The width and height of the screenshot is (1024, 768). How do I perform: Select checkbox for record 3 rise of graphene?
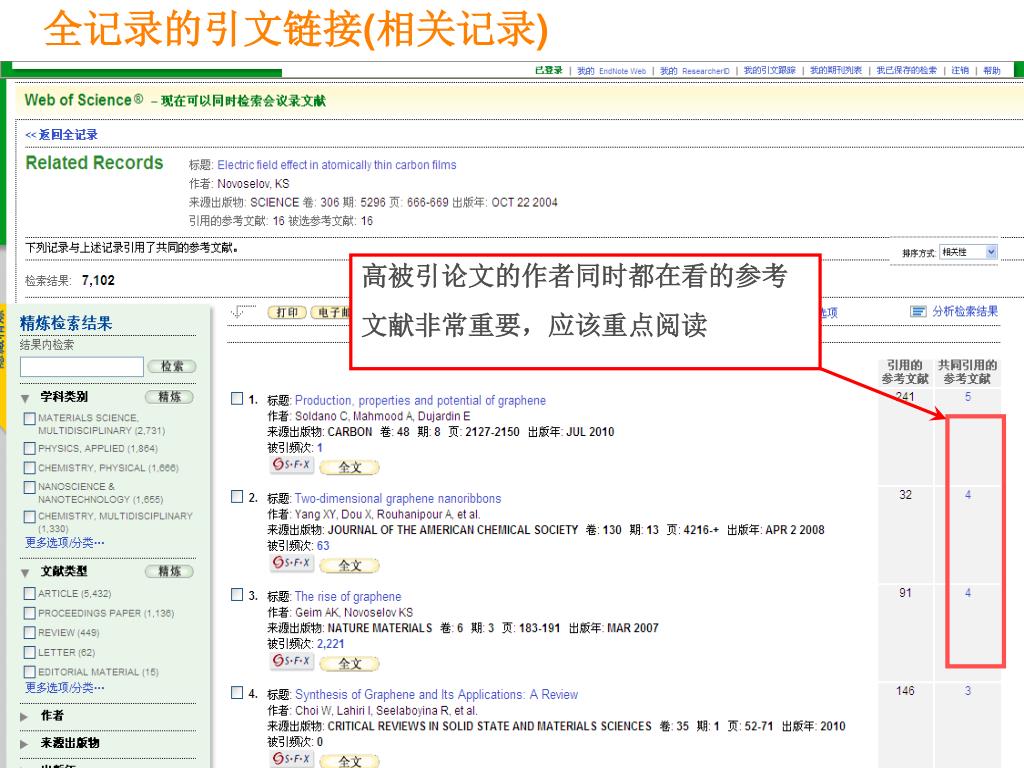click(x=237, y=594)
